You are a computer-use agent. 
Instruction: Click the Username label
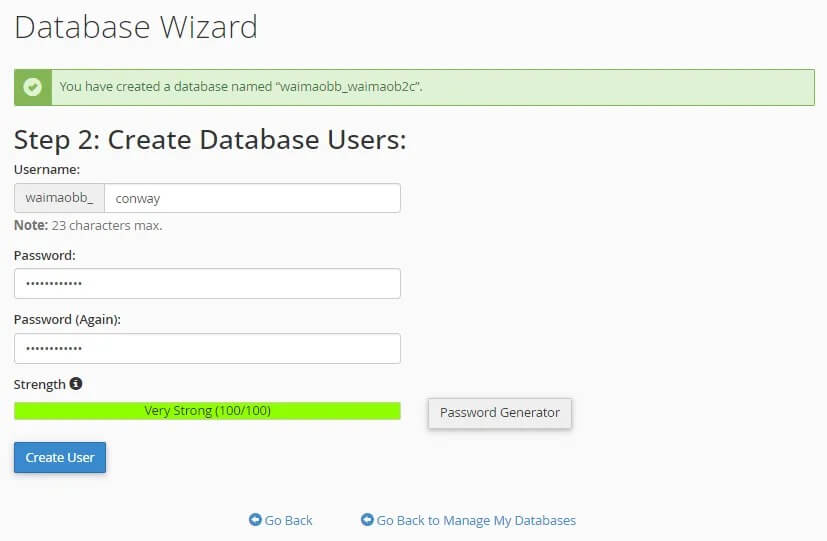point(47,170)
